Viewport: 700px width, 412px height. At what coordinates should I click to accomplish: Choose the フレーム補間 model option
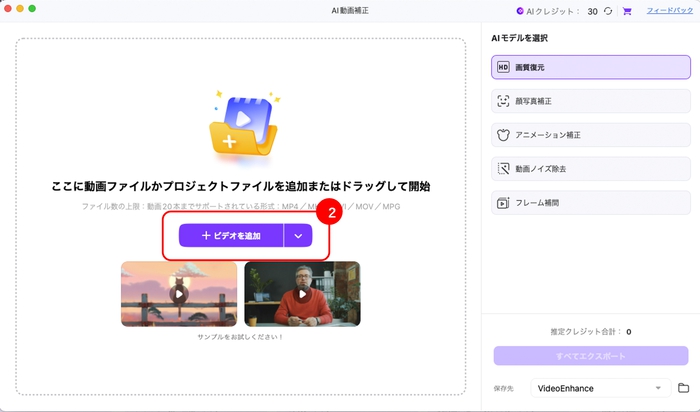591,203
